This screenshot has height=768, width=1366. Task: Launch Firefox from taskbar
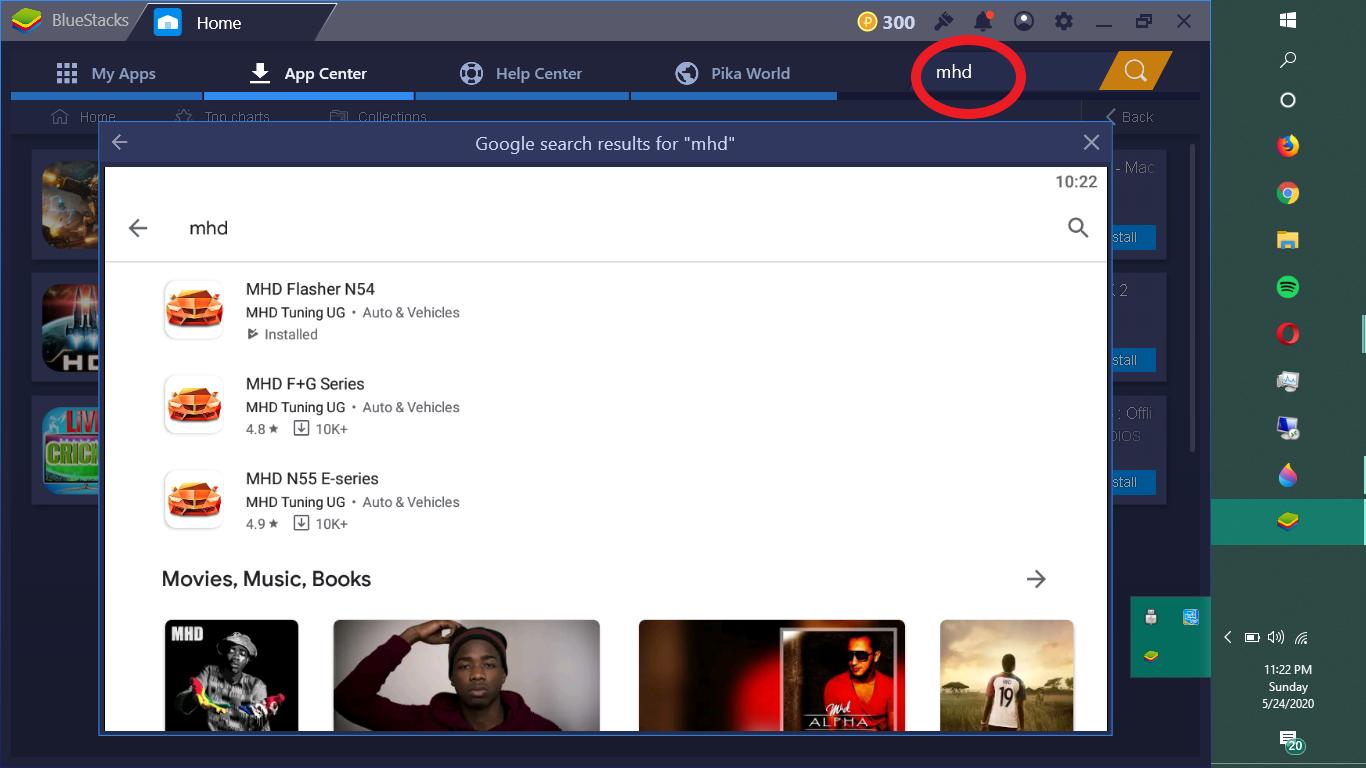[x=1288, y=146]
